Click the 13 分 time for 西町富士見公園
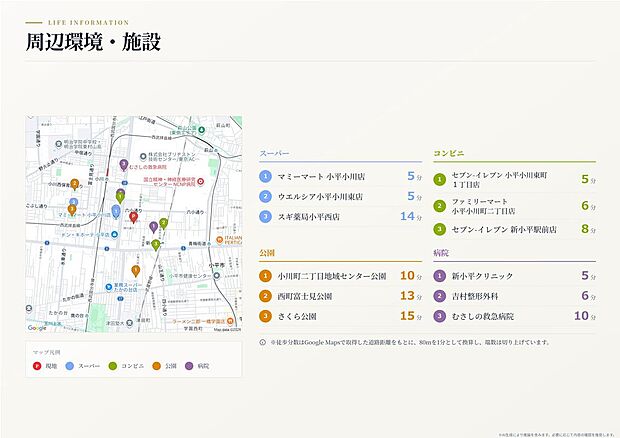The width and height of the screenshot is (620, 438). pyautogui.click(x=411, y=296)
